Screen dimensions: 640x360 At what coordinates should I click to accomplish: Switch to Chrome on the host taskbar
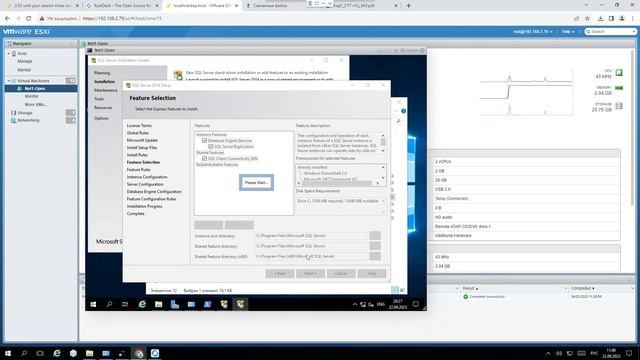139,353
